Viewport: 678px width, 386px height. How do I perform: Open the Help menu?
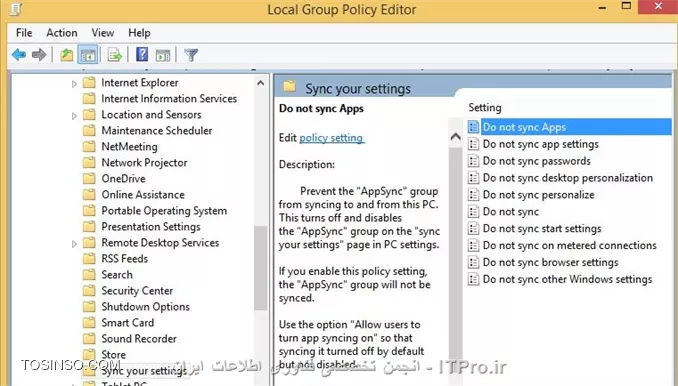[139, 33]
